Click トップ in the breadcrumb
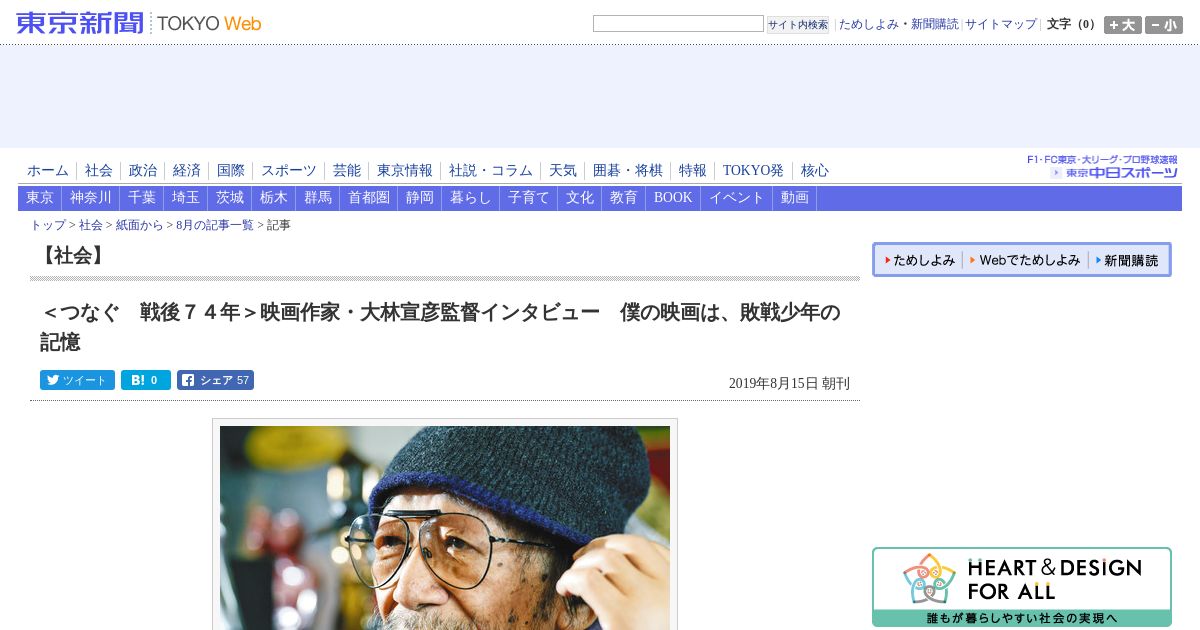 click(x=48, y=226)
